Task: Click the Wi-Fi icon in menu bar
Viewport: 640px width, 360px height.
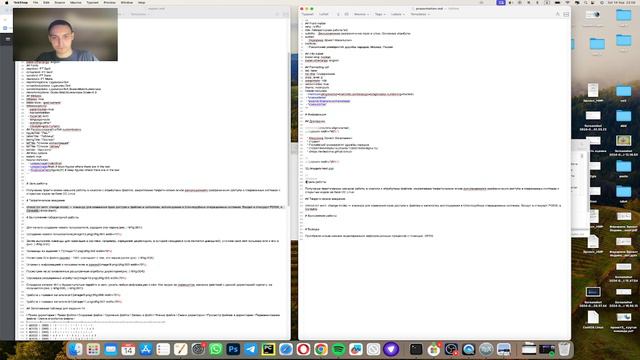Action: 567,2
